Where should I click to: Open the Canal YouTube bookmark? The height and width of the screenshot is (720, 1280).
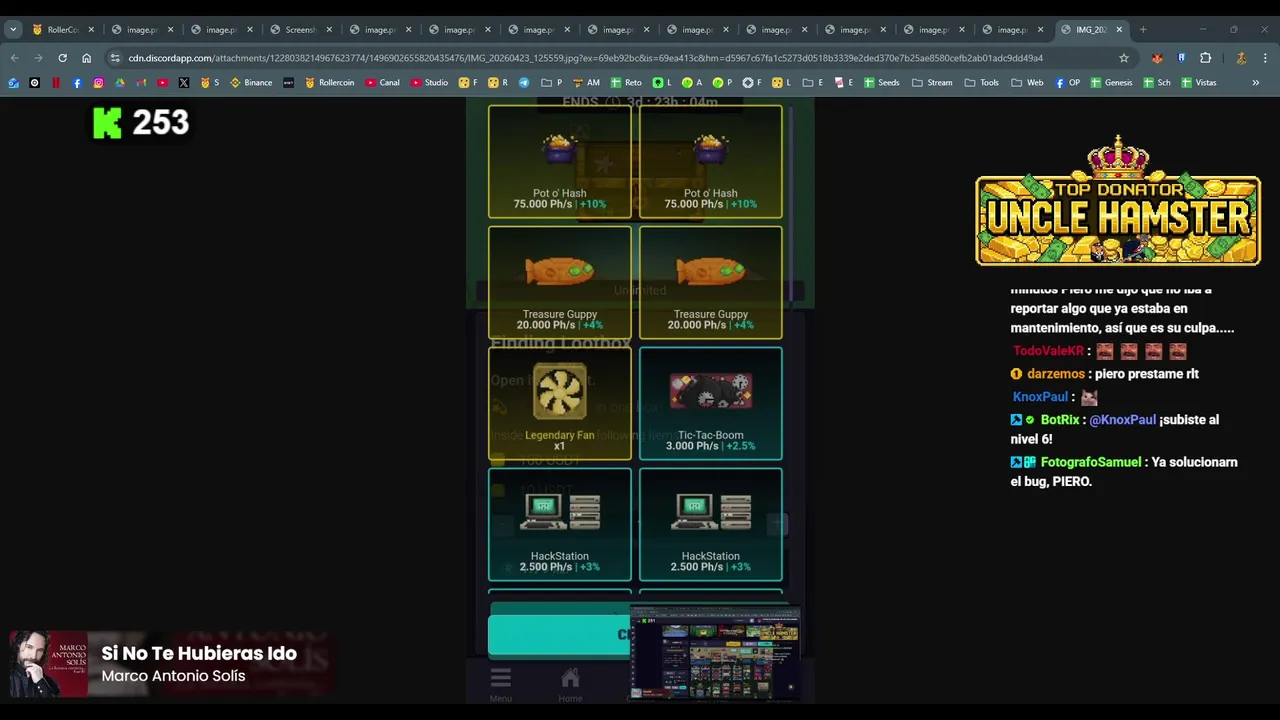point(382,83)
